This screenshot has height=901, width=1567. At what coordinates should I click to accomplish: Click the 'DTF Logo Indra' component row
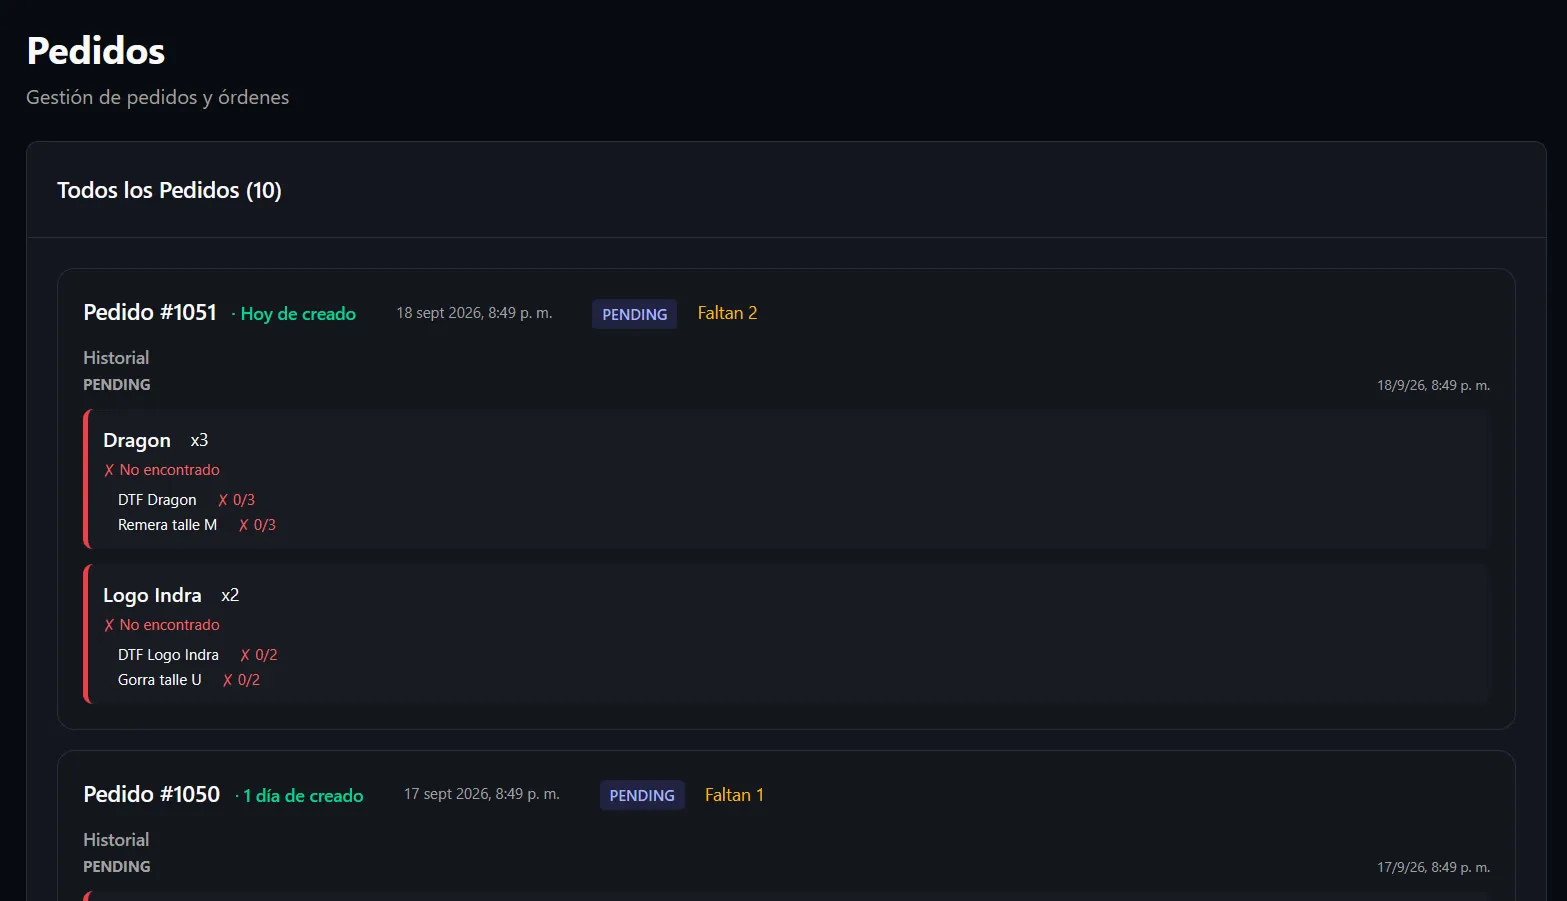coord(168,655)
